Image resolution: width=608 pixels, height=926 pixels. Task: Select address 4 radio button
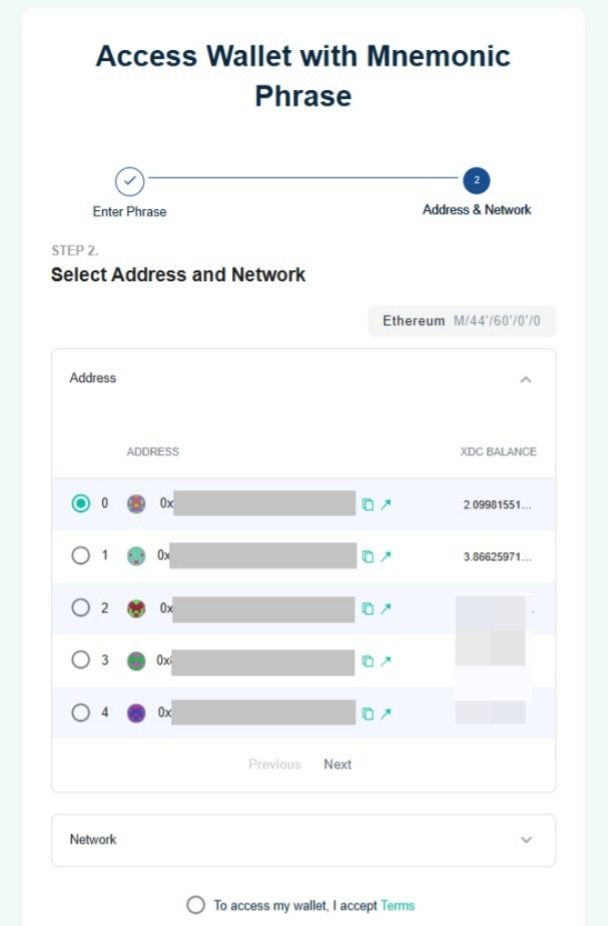81,713
